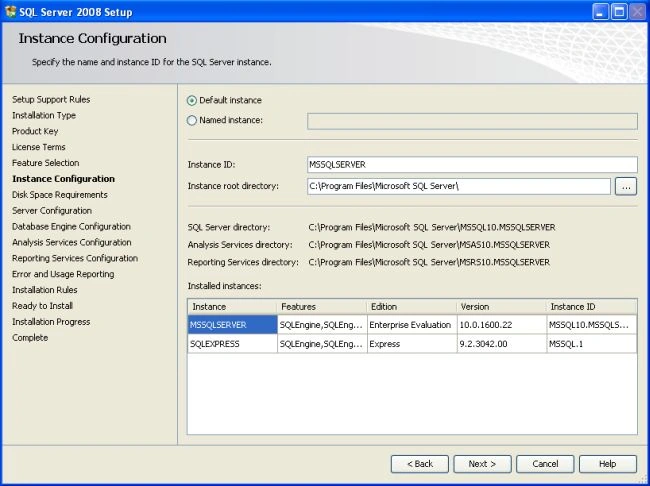650x486 pixels.
Task: Select the Default instance radio button
Action: [192, 100]
